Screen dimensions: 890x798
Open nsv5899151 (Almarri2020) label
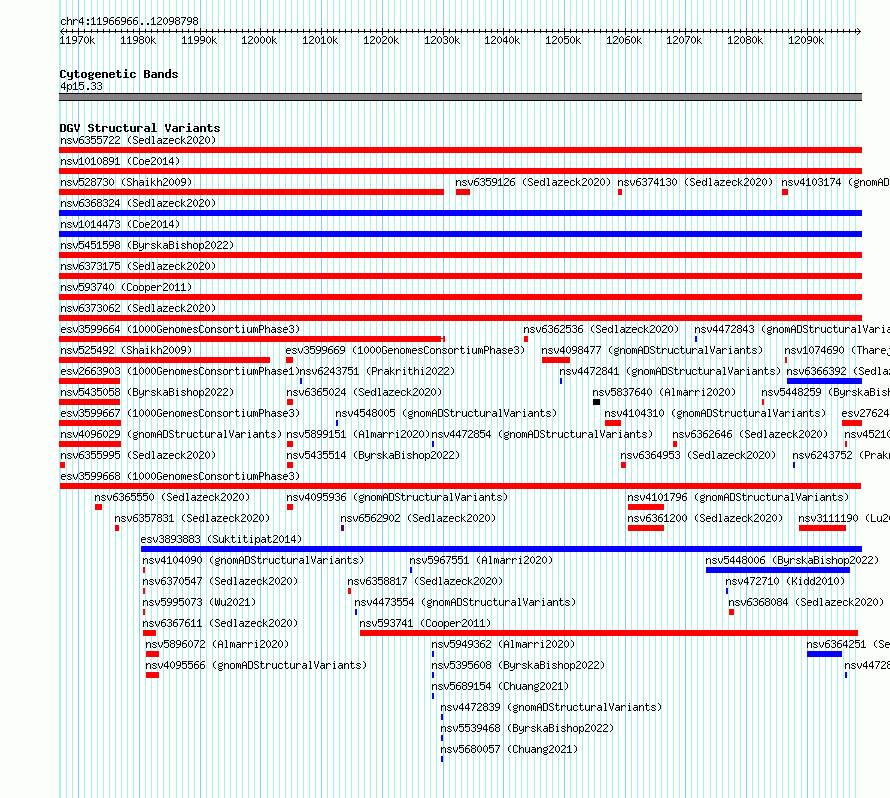pos(358,434)
